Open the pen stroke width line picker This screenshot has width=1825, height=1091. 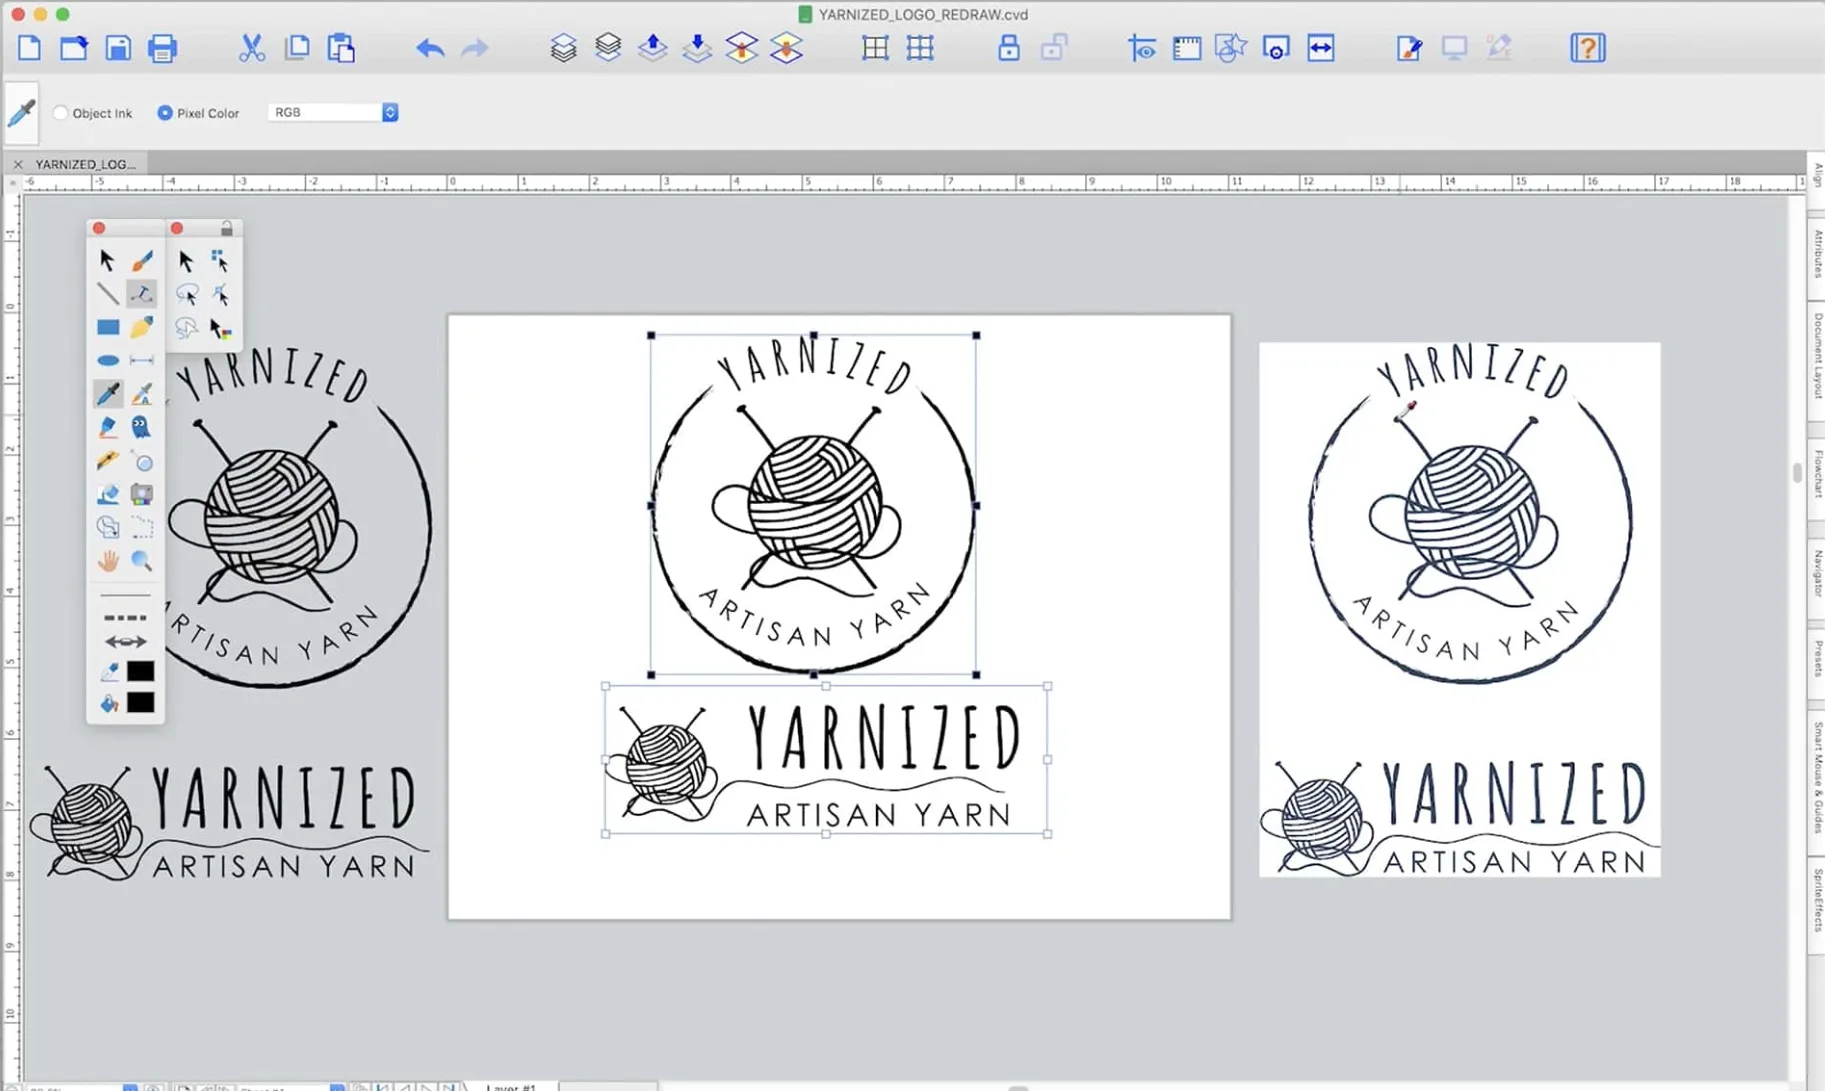pyautogui.click(x=125, y=595)
